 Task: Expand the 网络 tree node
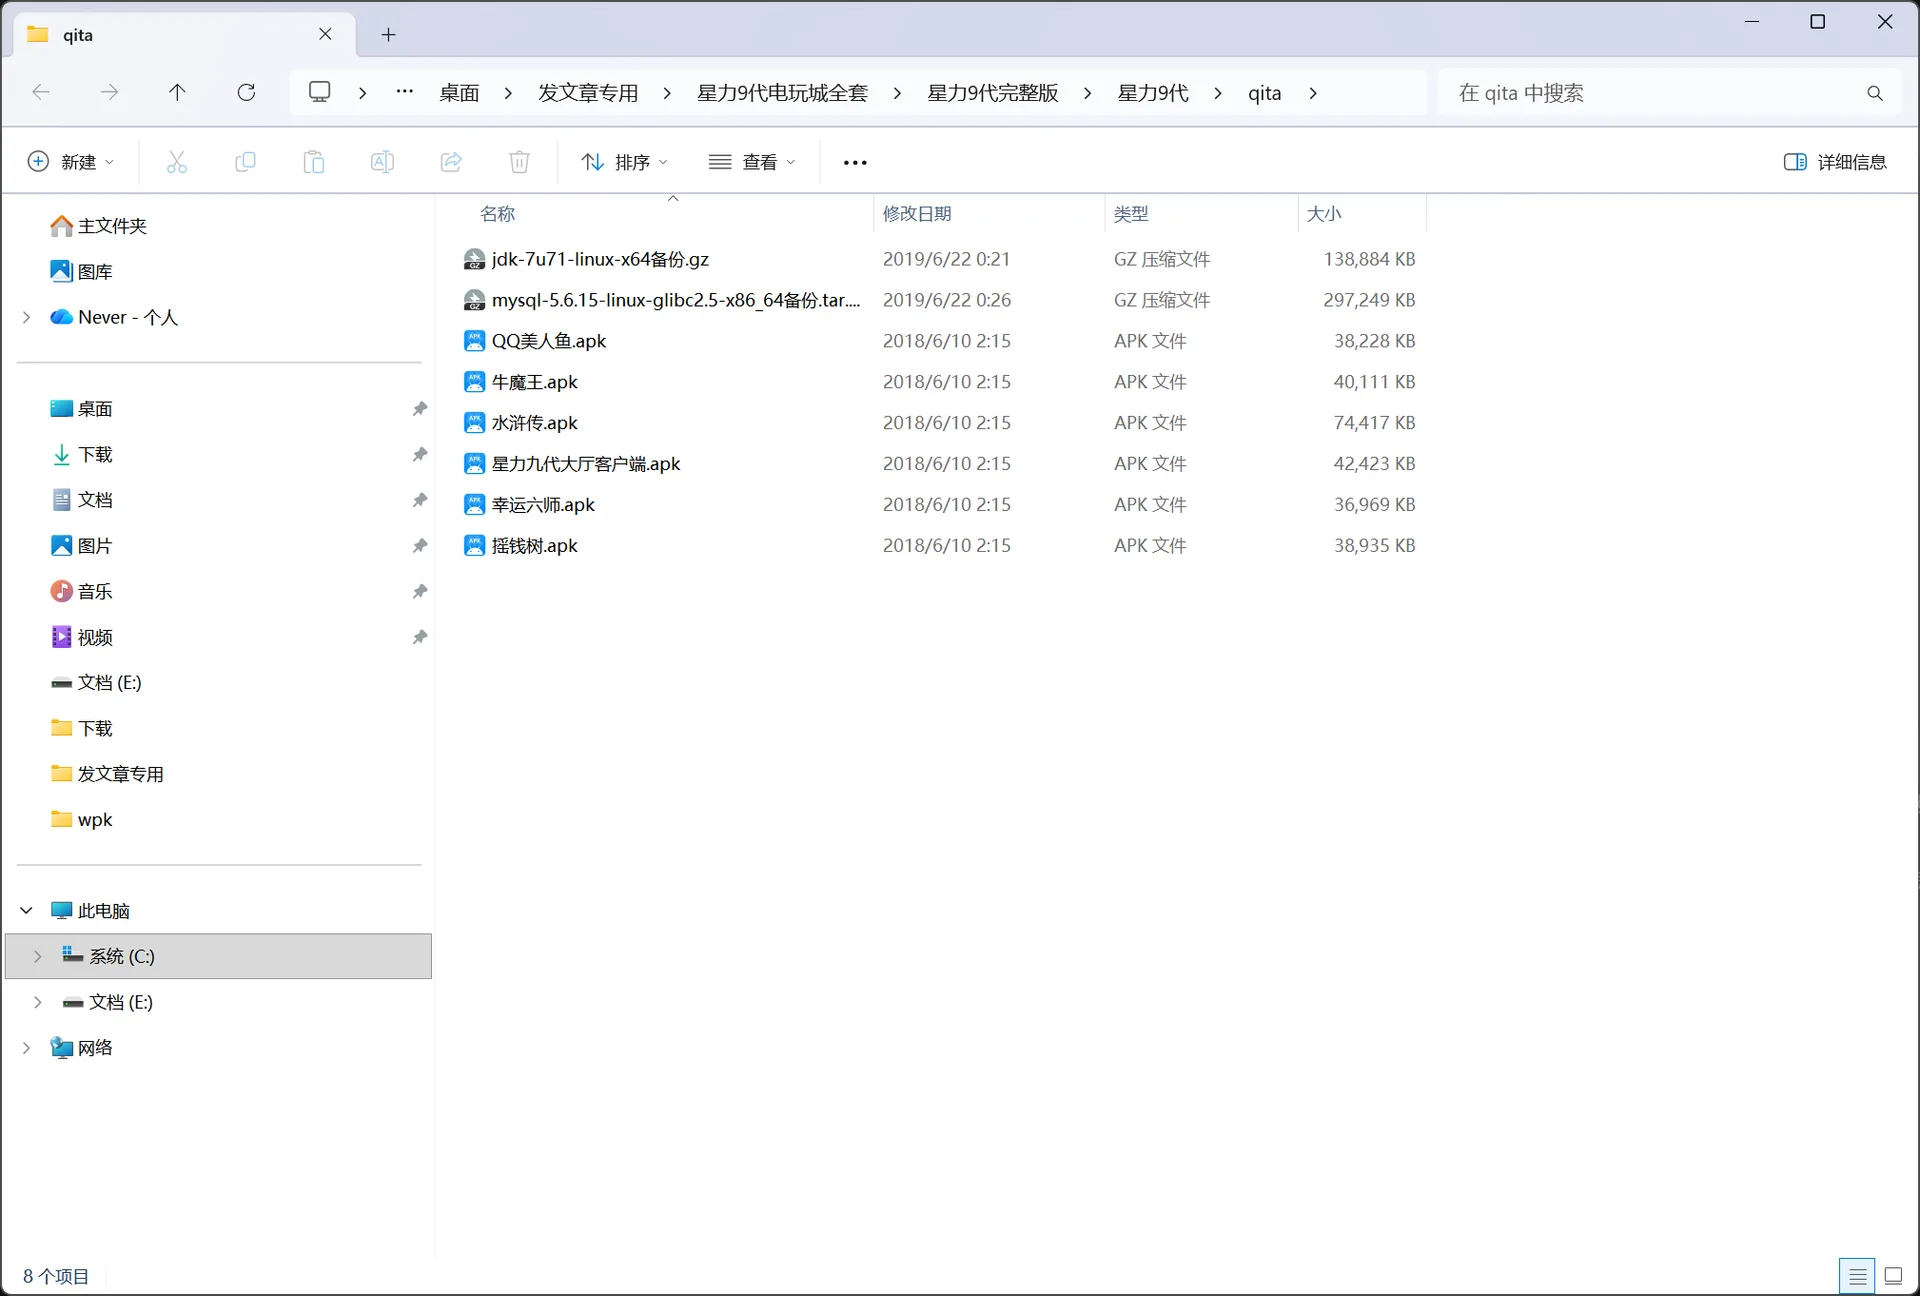tap(26, 1047)
